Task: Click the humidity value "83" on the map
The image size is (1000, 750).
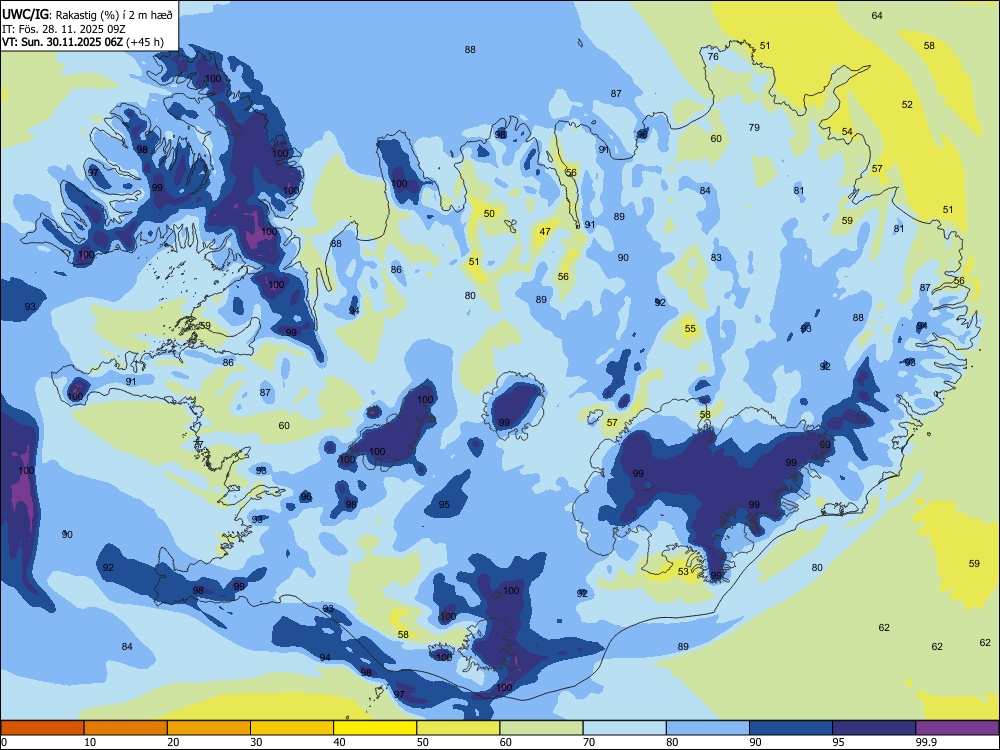Action: 716,258
